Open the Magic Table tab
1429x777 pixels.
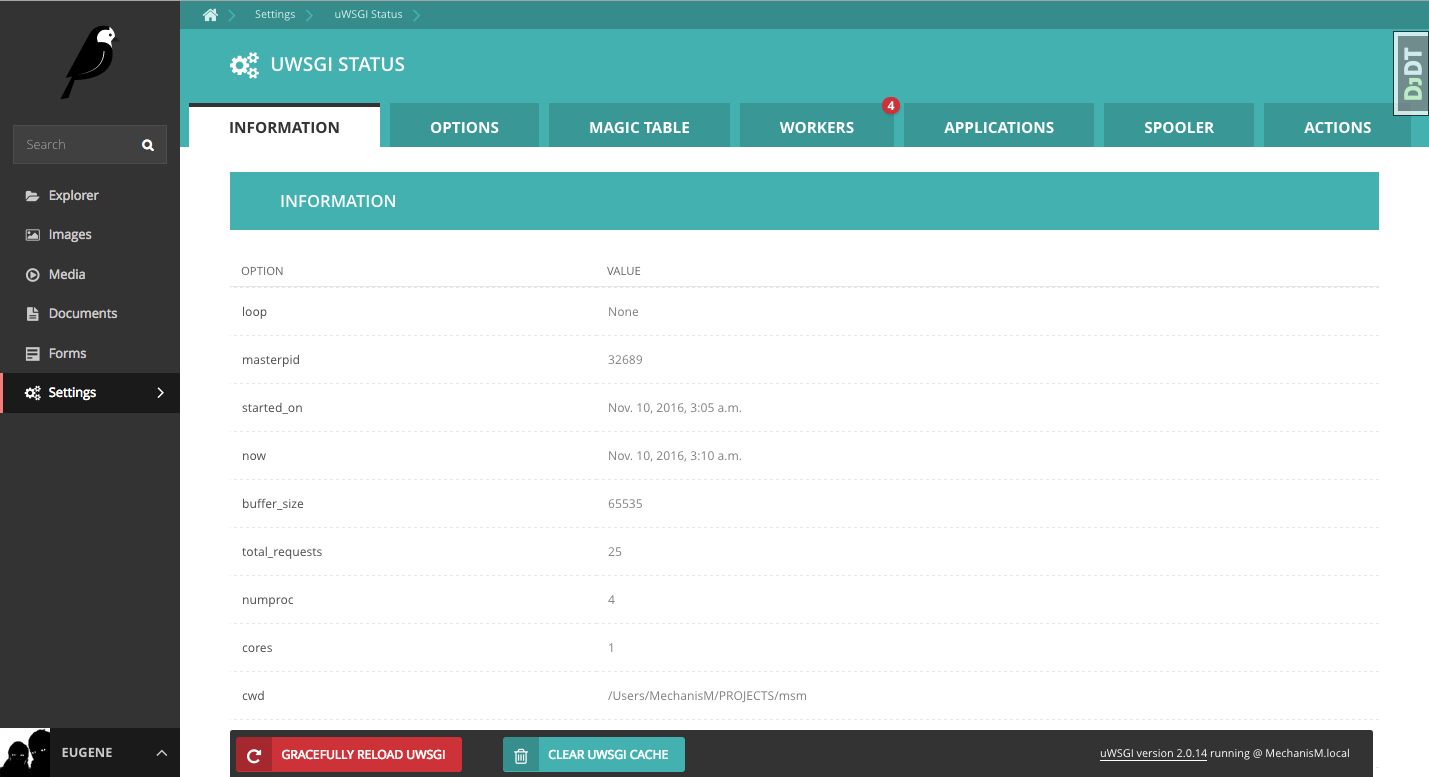(639, 127)
